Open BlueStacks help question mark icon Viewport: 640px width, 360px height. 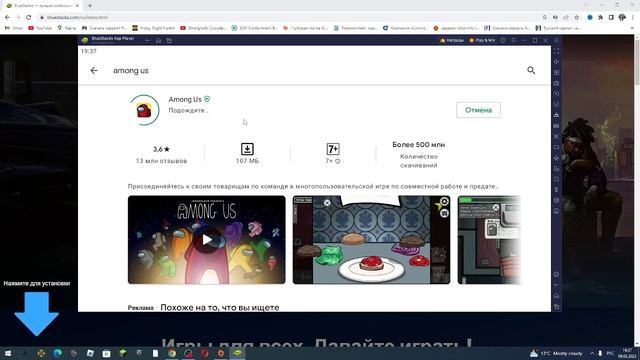tap(503, 40)
